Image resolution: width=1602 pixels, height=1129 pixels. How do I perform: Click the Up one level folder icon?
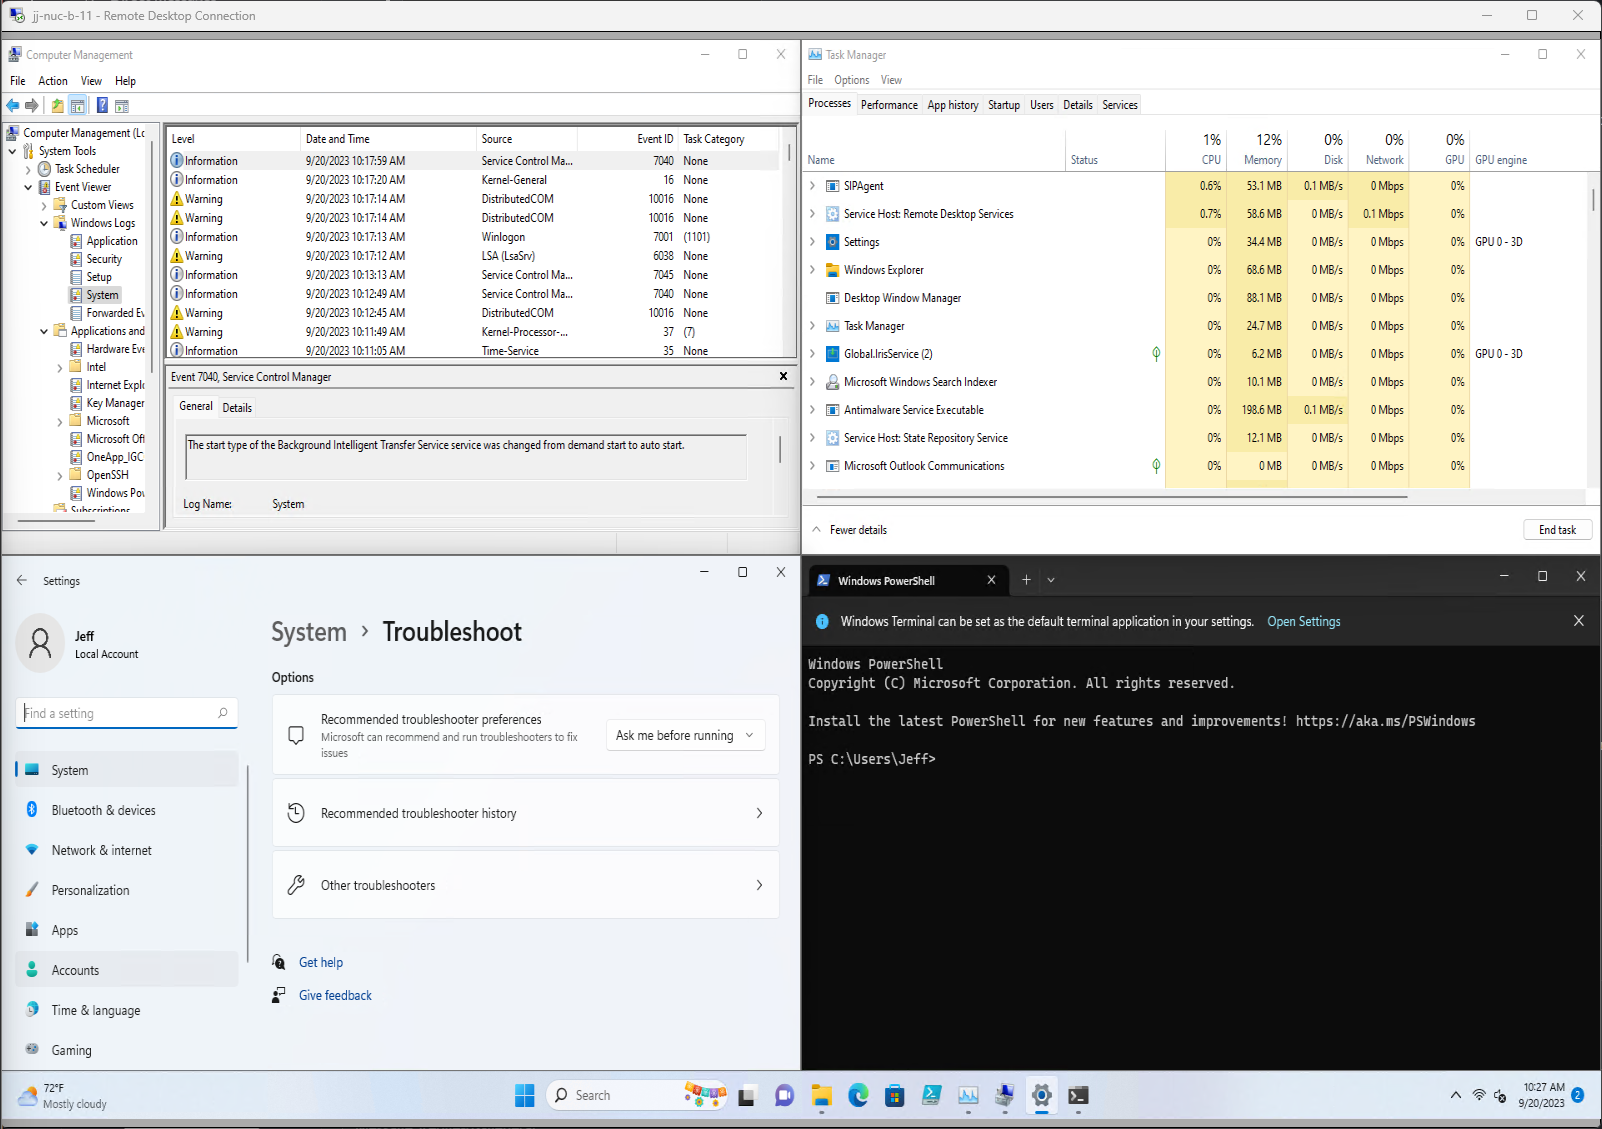[58, 106]
